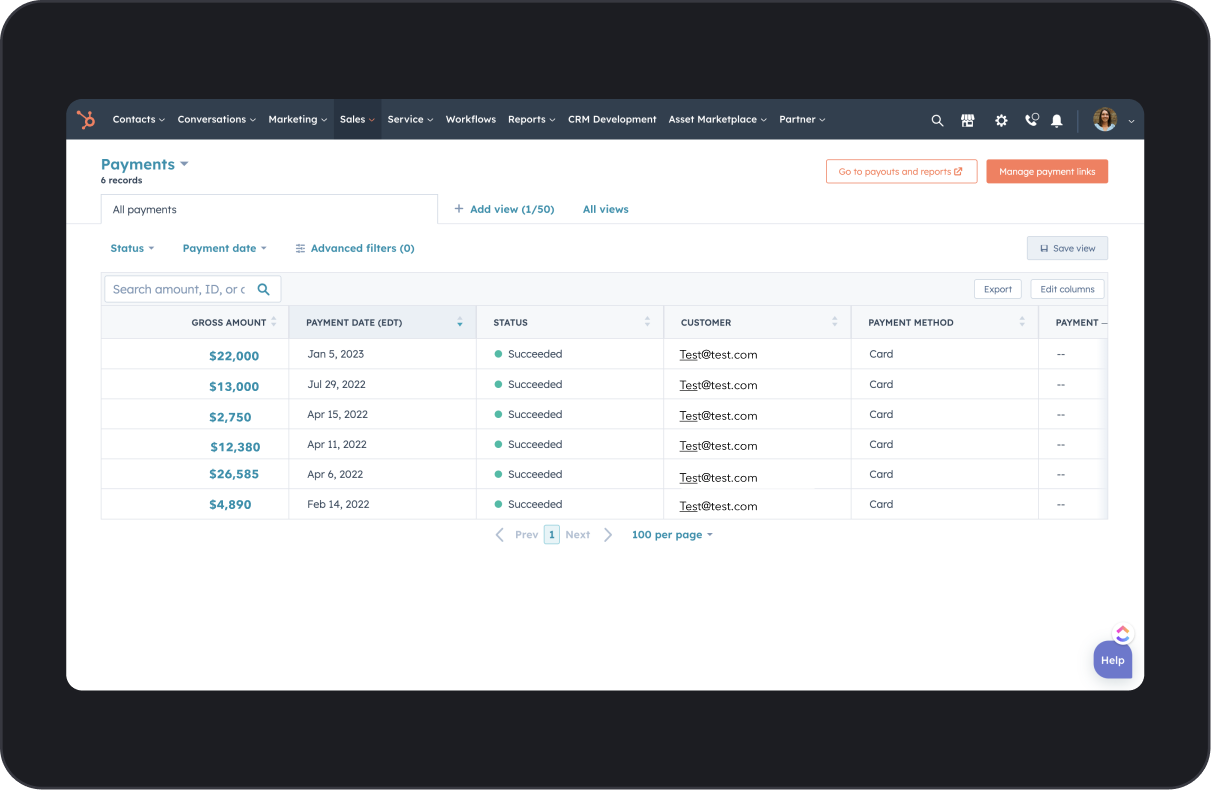Open the 100 per page dropdown
This screenshot has width=1211, height=790.
[x=671, y=534]
